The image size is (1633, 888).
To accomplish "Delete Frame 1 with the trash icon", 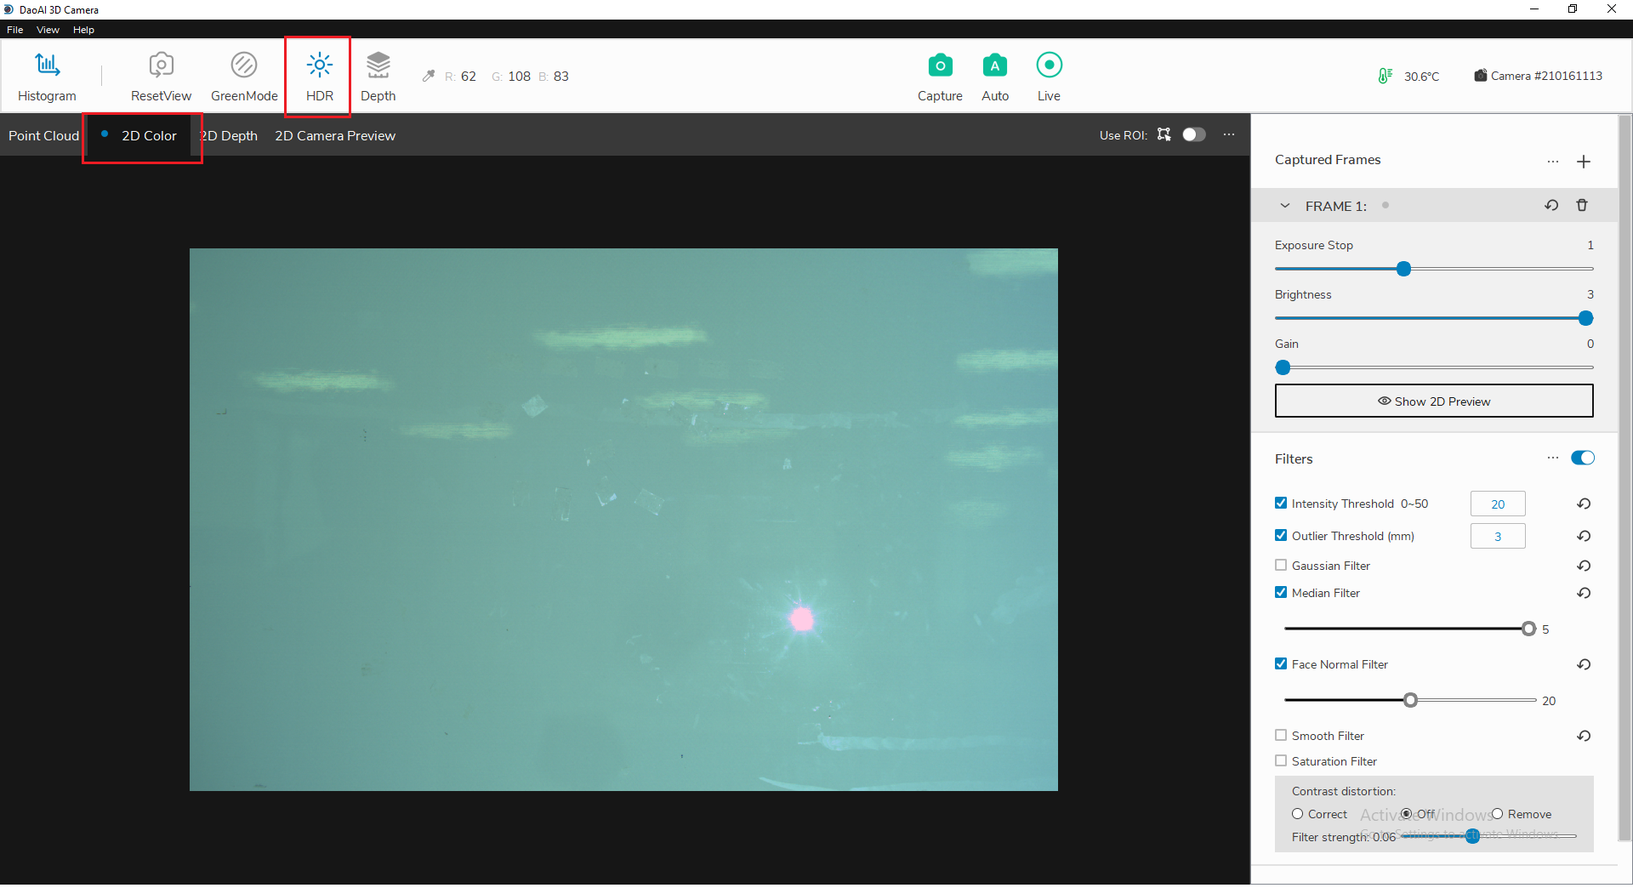I will click(x=1582, y=205).
